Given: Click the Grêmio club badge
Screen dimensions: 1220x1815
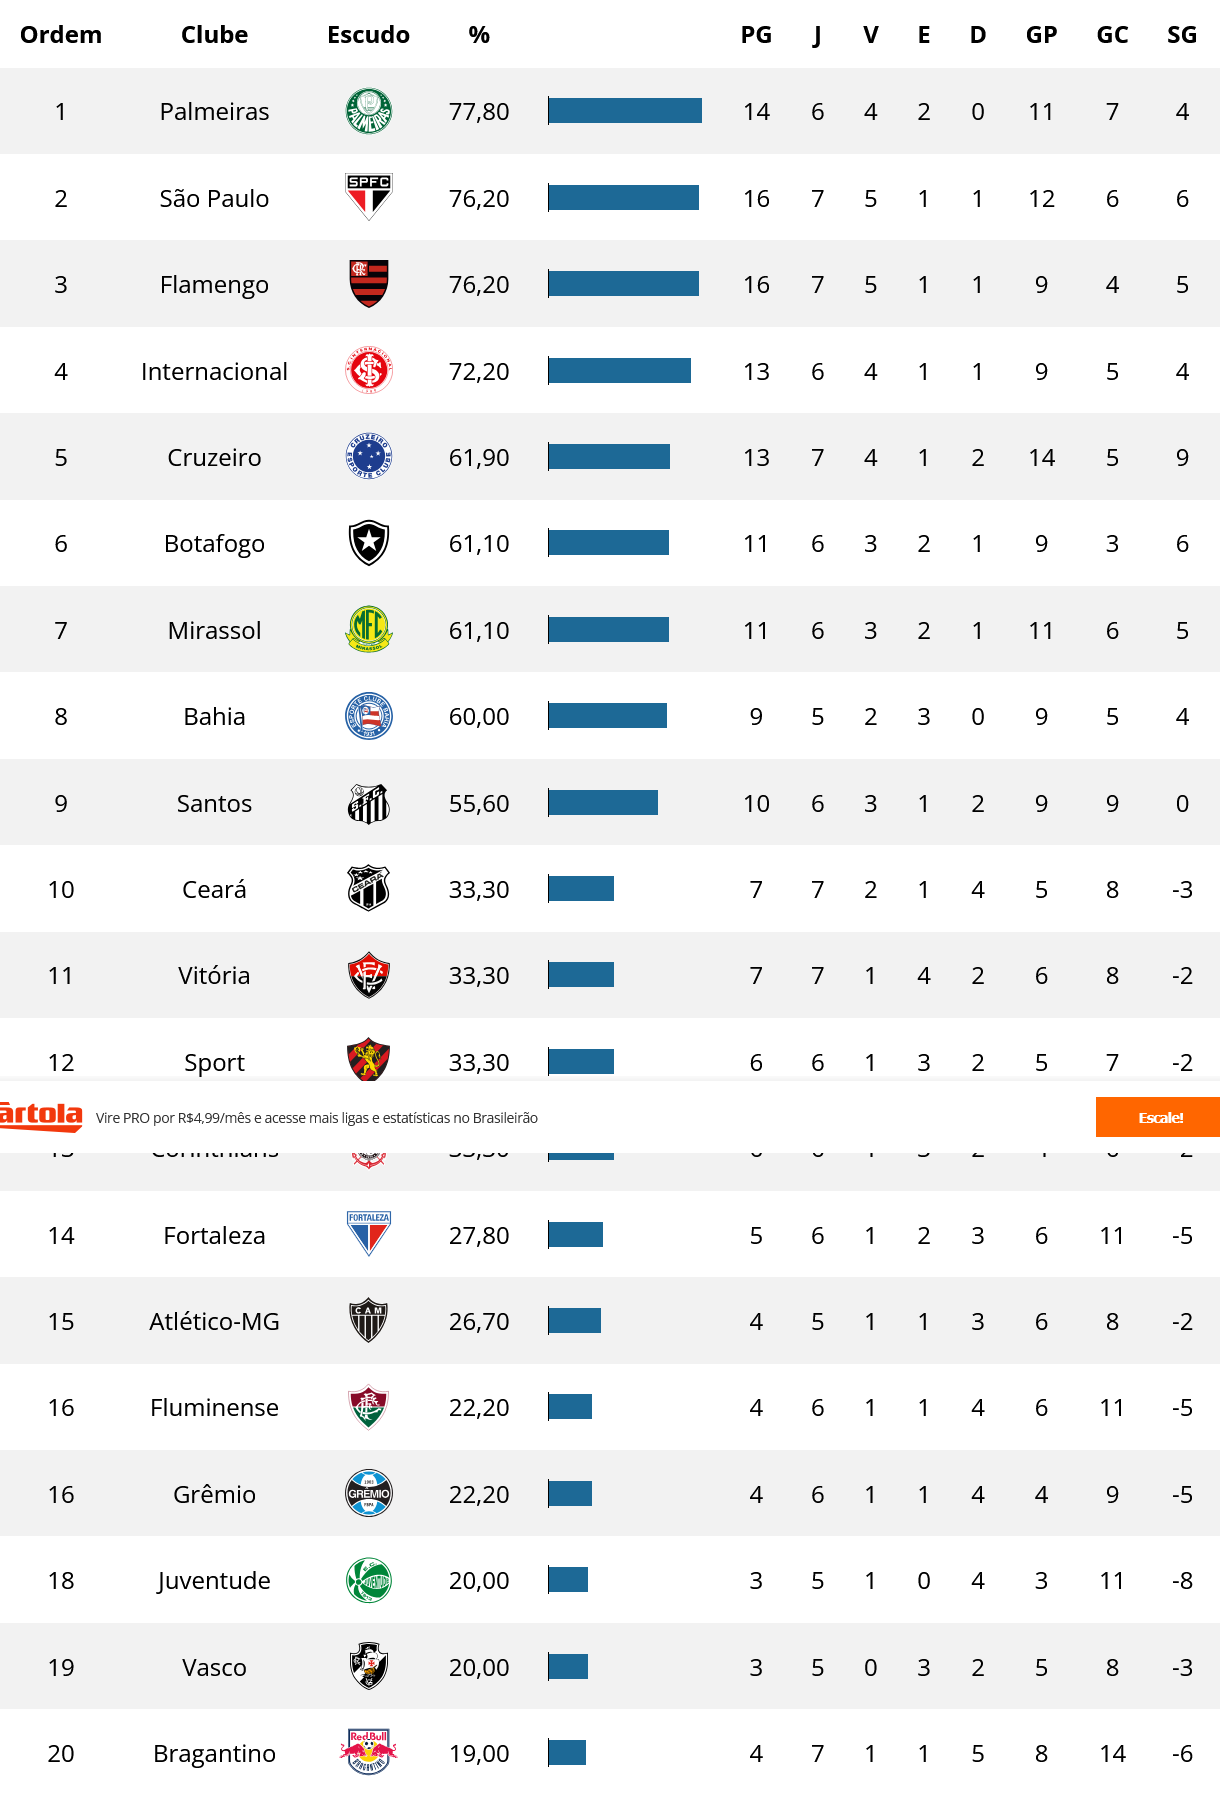Looking at the screenshot, I should click(x=368, y=1493).
